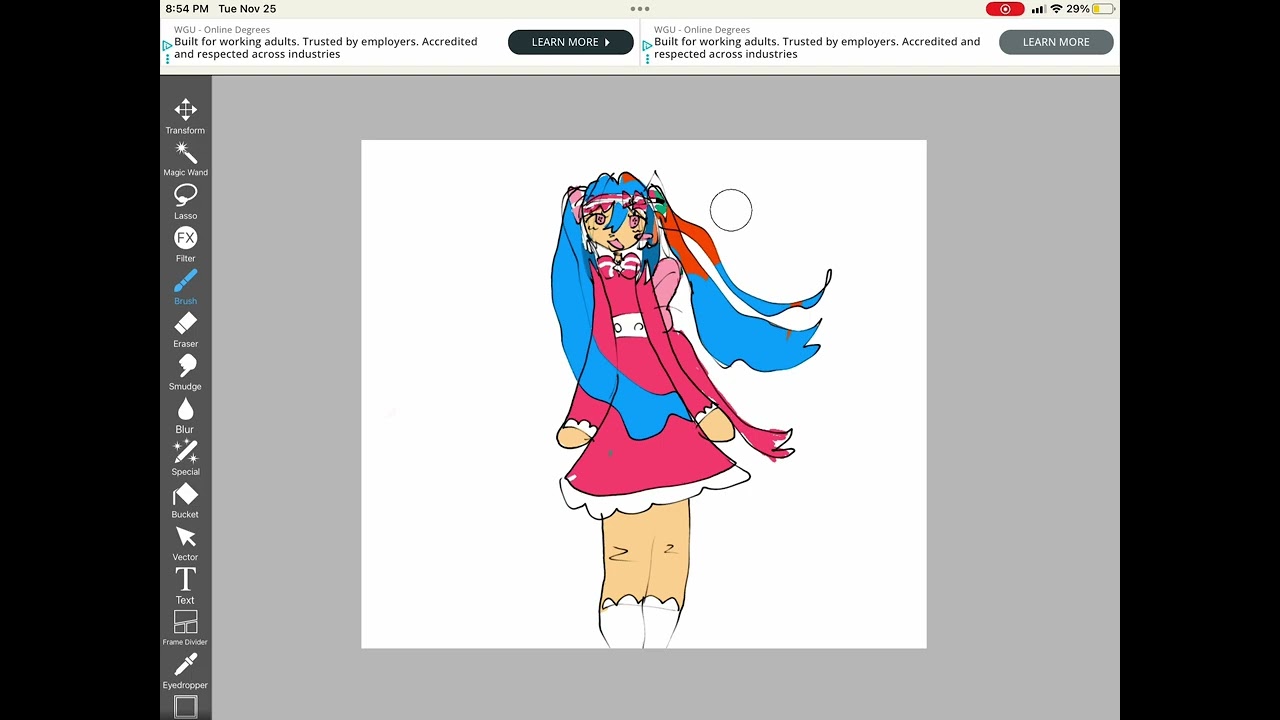Viewport: 1280px width, 720px height.
Task: Open right ad text 'Built for working adults'
Action: pyautogui.click(x=817, y=48)
